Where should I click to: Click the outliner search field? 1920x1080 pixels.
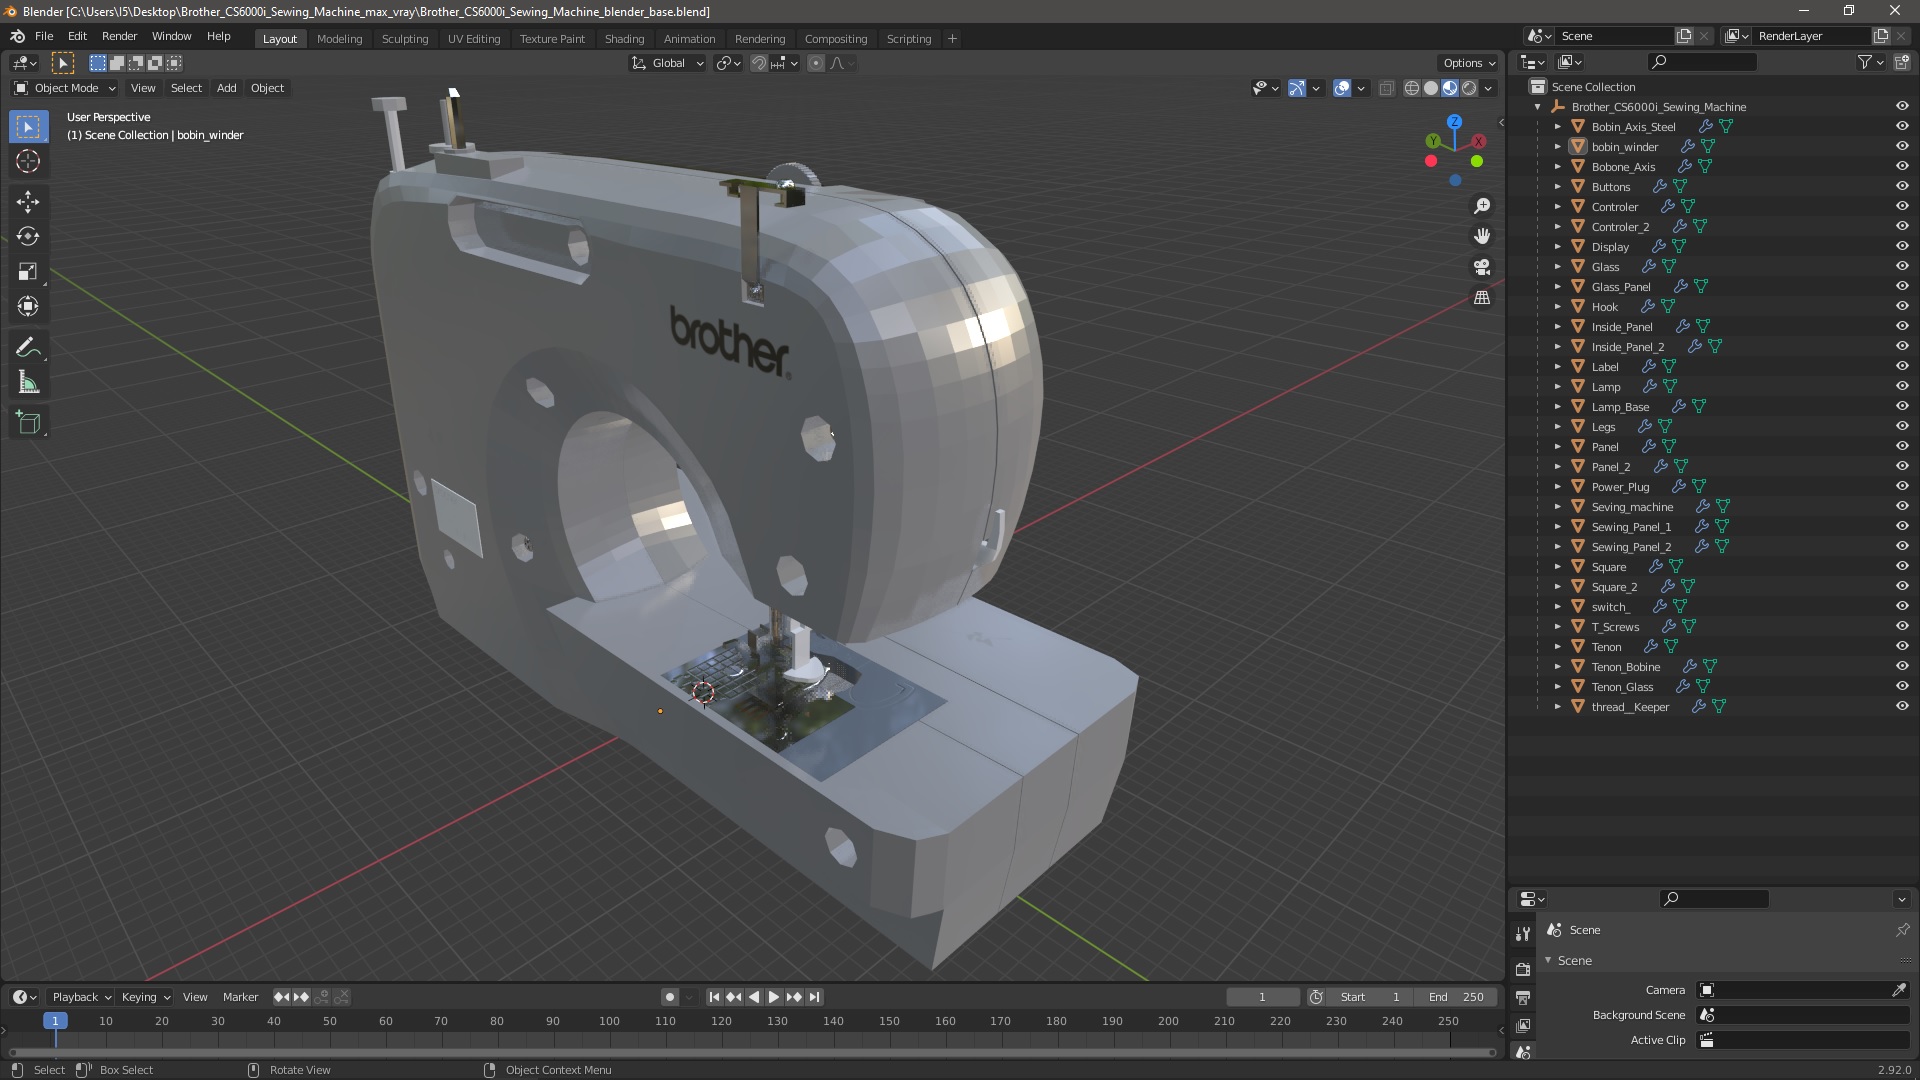(x=1702, y=62)
